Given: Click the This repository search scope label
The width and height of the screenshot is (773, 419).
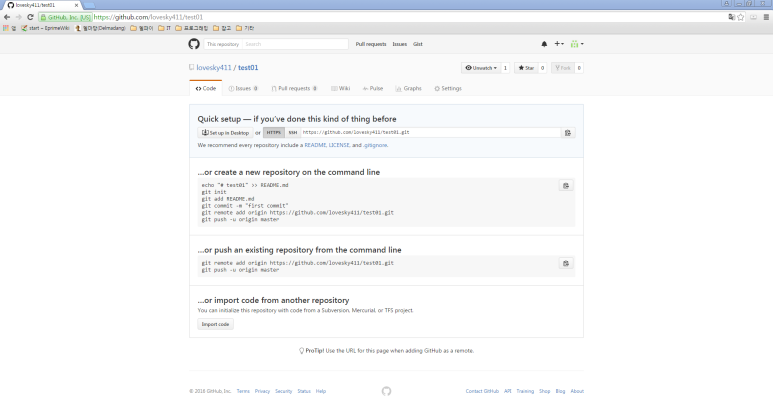Looking at the screenshot, I should [223, 44].
